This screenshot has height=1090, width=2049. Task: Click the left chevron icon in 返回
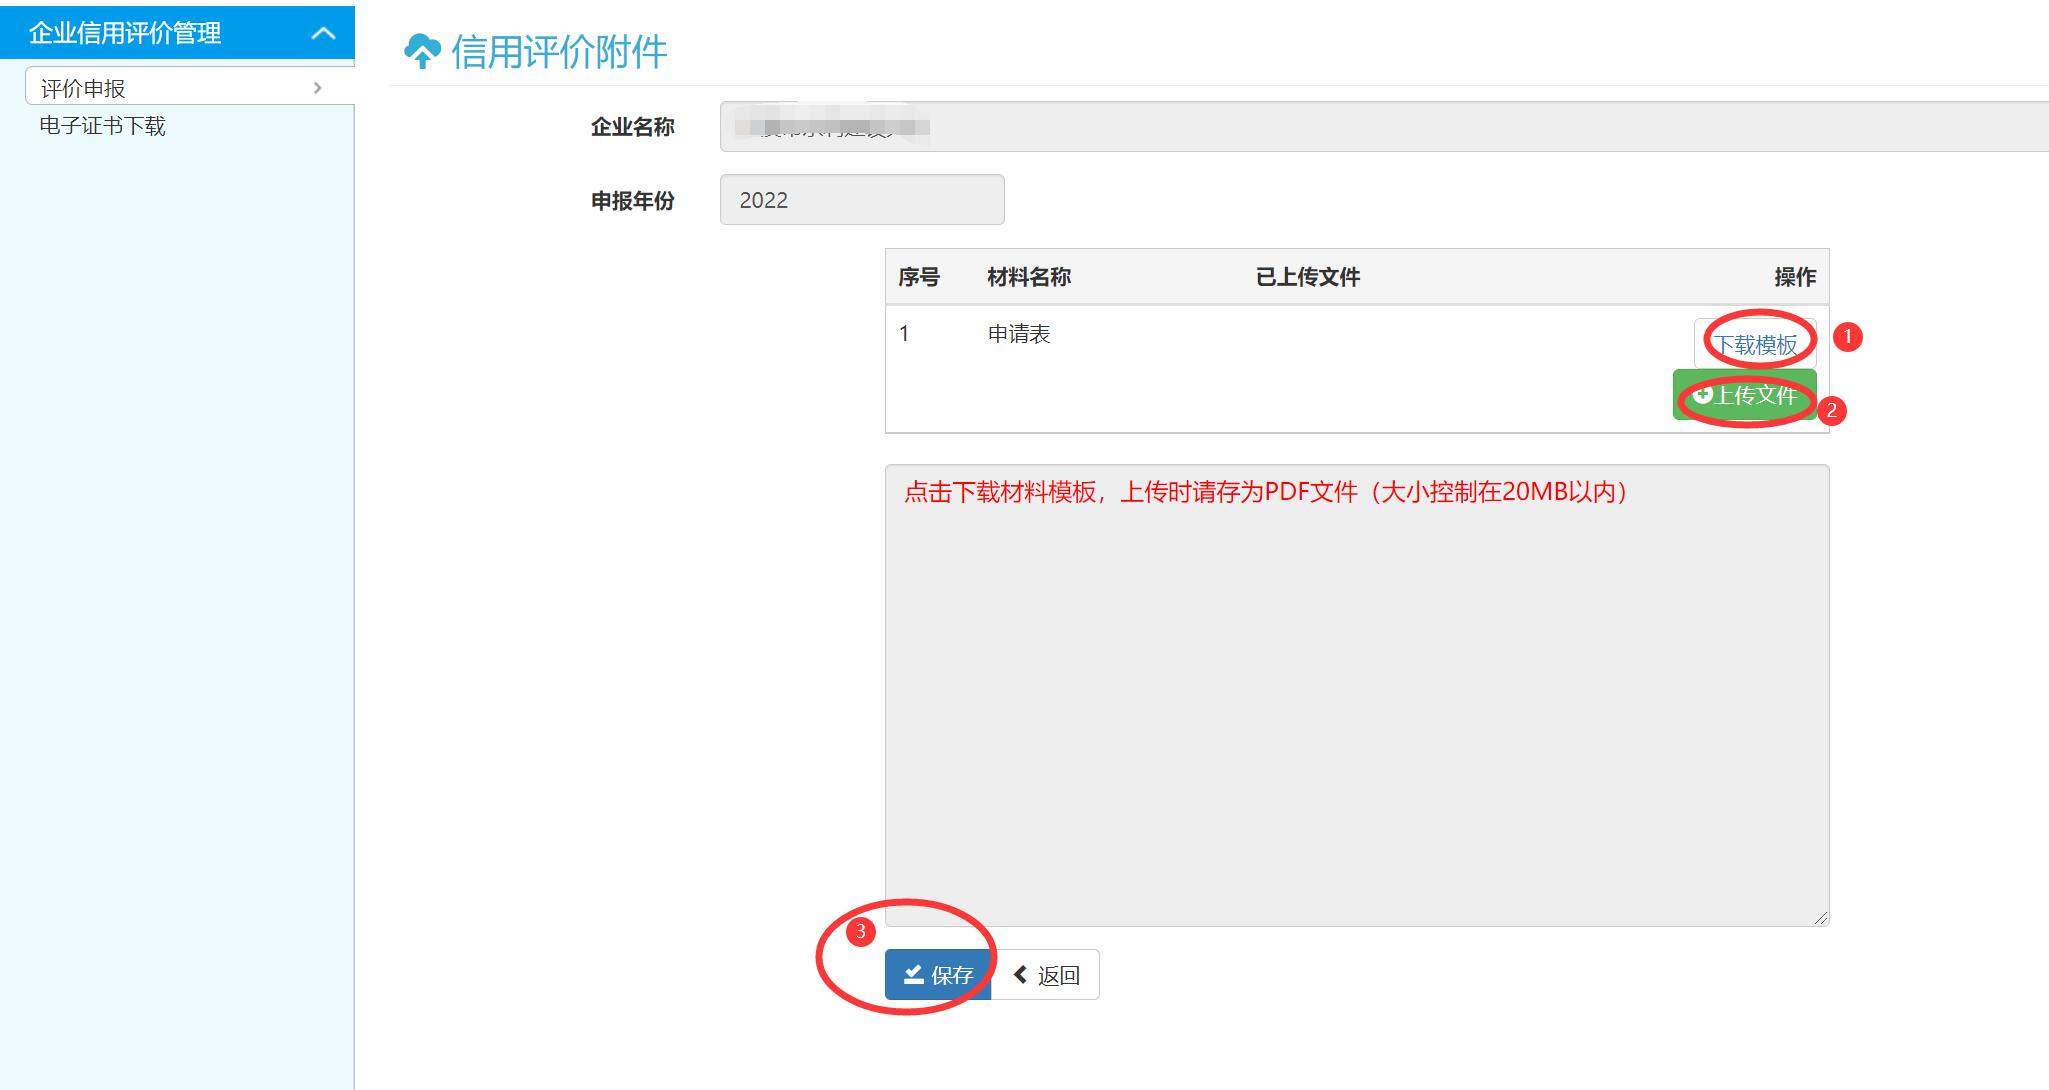[1020, 974]
